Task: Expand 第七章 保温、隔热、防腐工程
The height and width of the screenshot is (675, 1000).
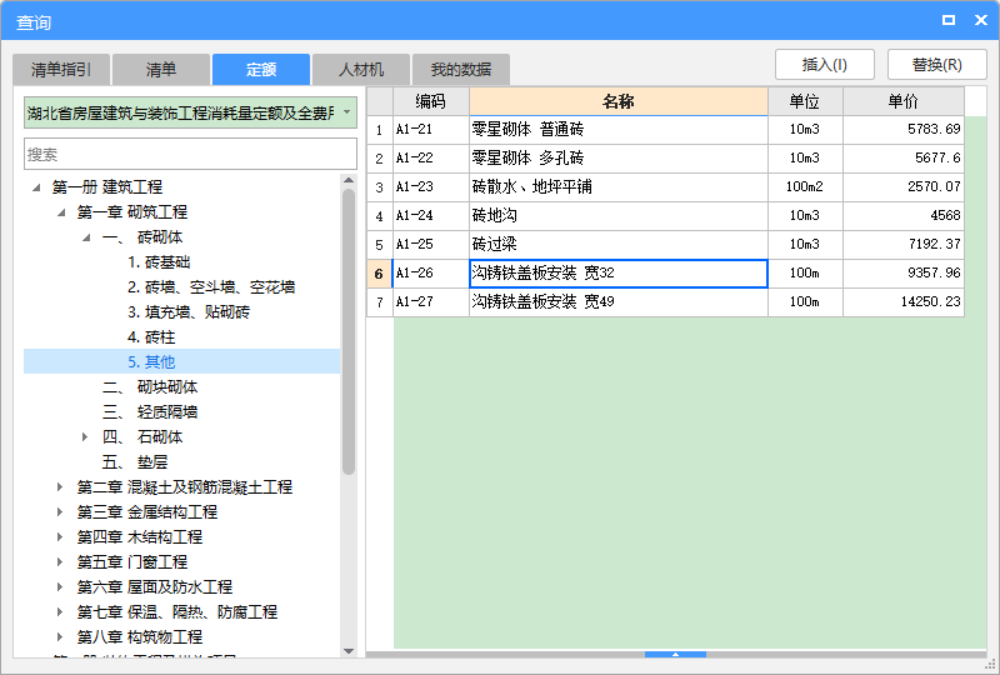Action: pos(59,612)
